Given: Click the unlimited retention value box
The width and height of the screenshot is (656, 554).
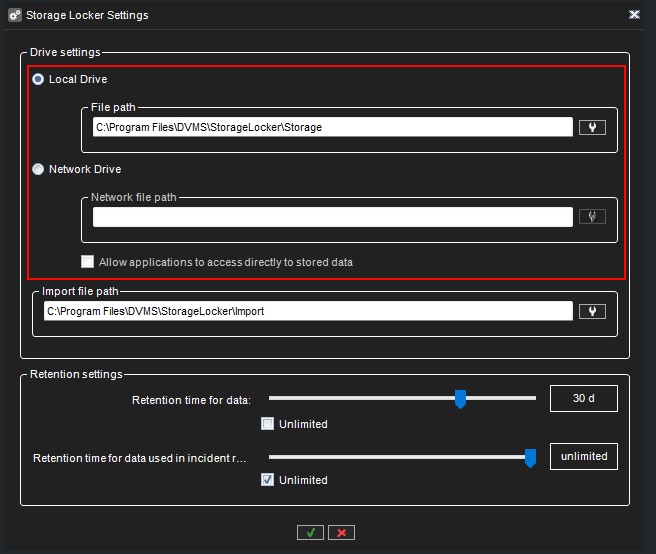Looking at the screenshot, I should pyautogui.click(x=584, y=456).
